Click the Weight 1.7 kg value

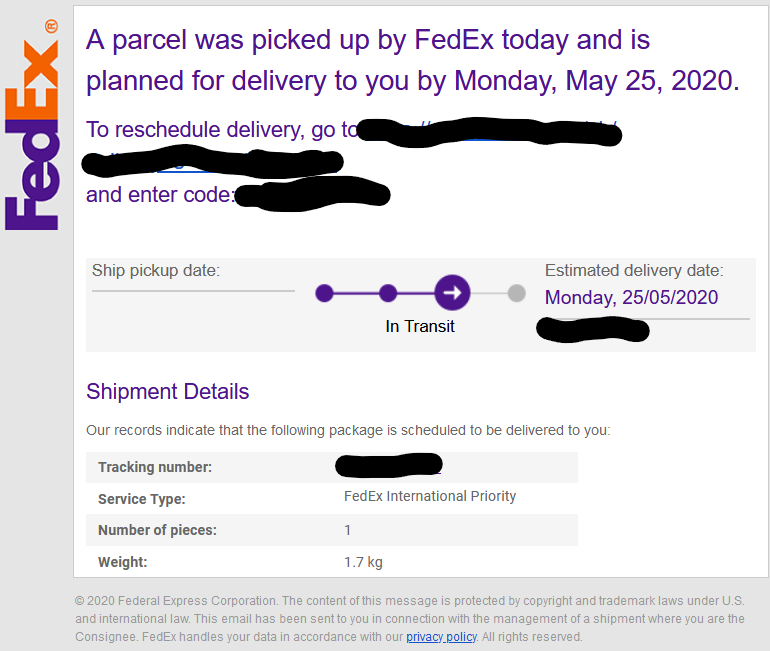pos(363,562)
